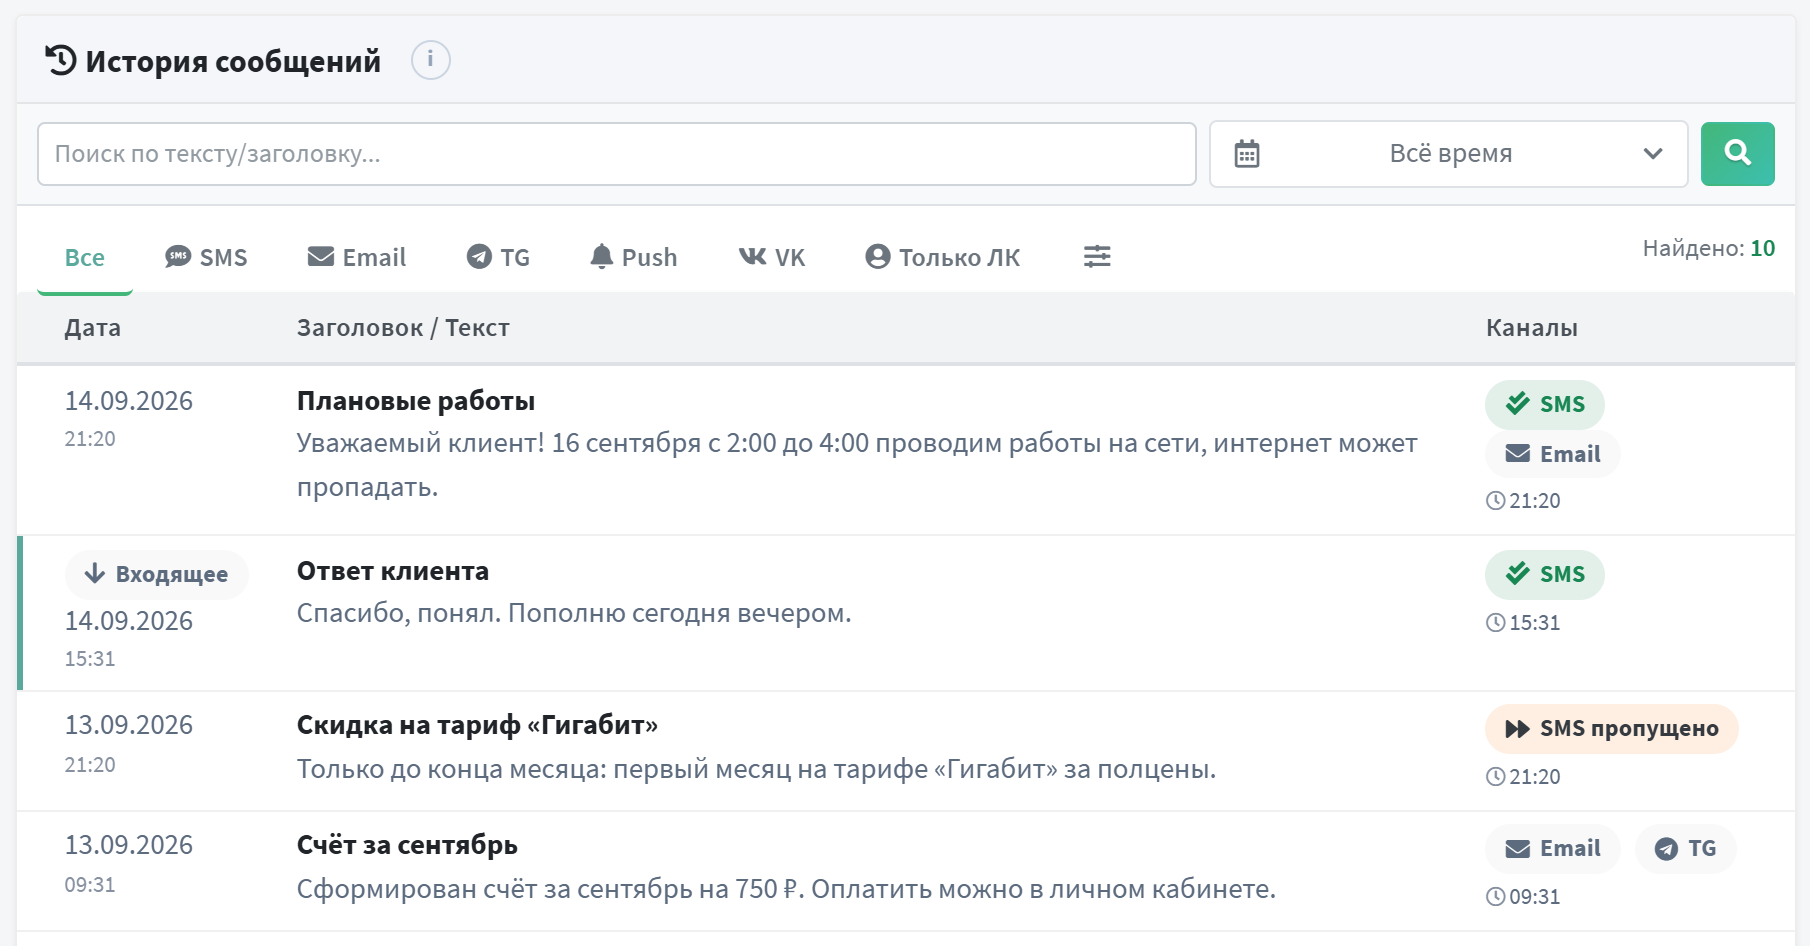Click the Email badge in Счёт за сентябрь row
This screenshot has width=1810, height=946.
(1553, 848)
